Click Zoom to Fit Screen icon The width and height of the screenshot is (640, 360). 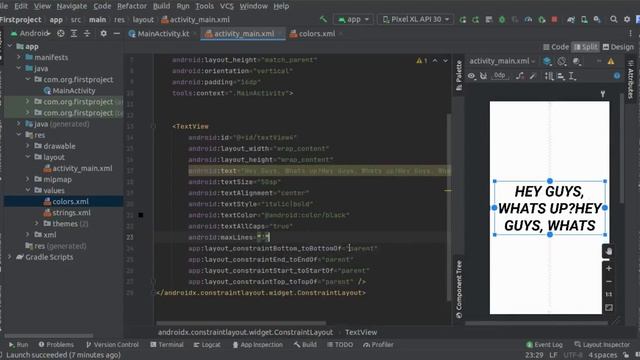(609, 307)
